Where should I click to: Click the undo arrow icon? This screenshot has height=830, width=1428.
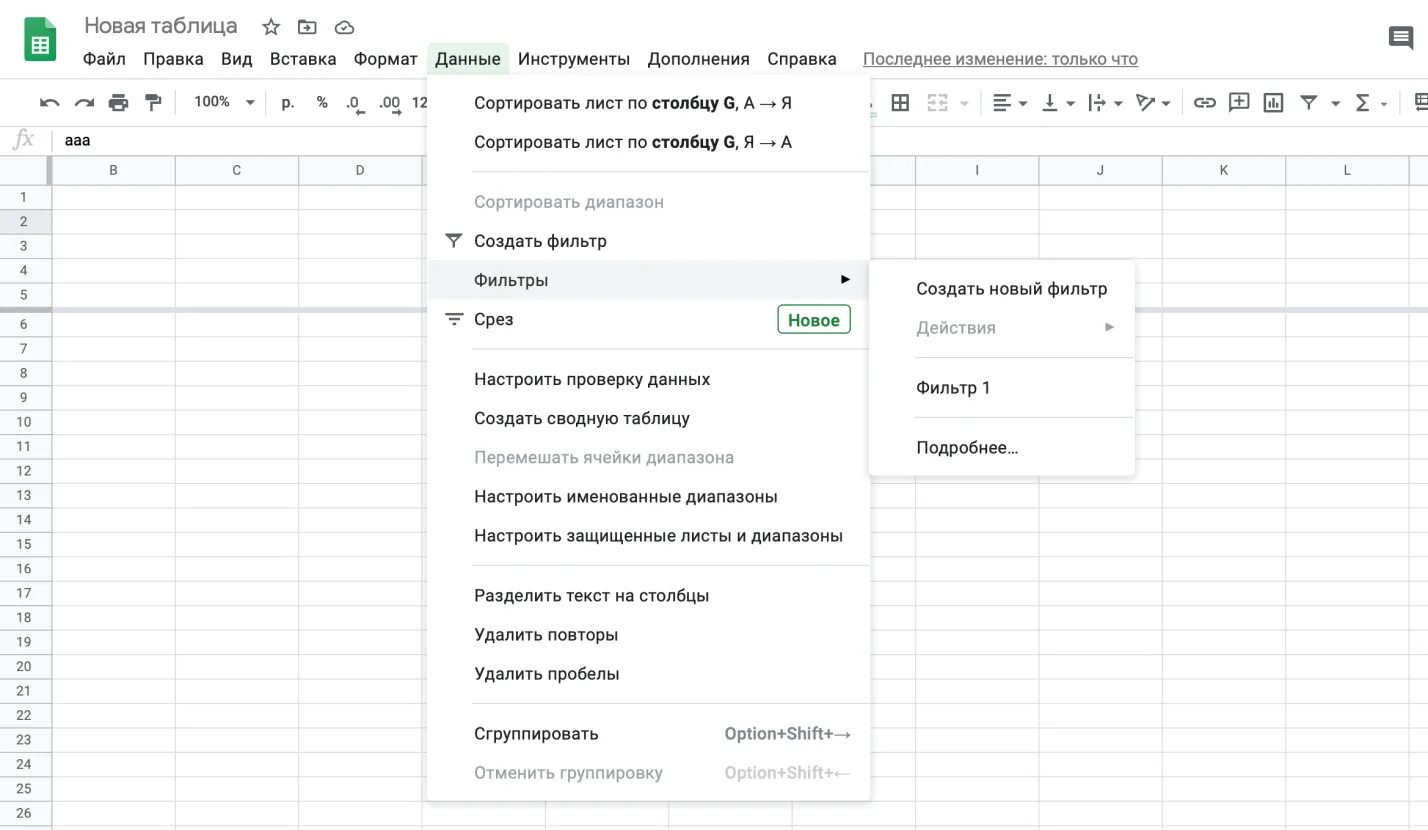(x=49, y=102)
